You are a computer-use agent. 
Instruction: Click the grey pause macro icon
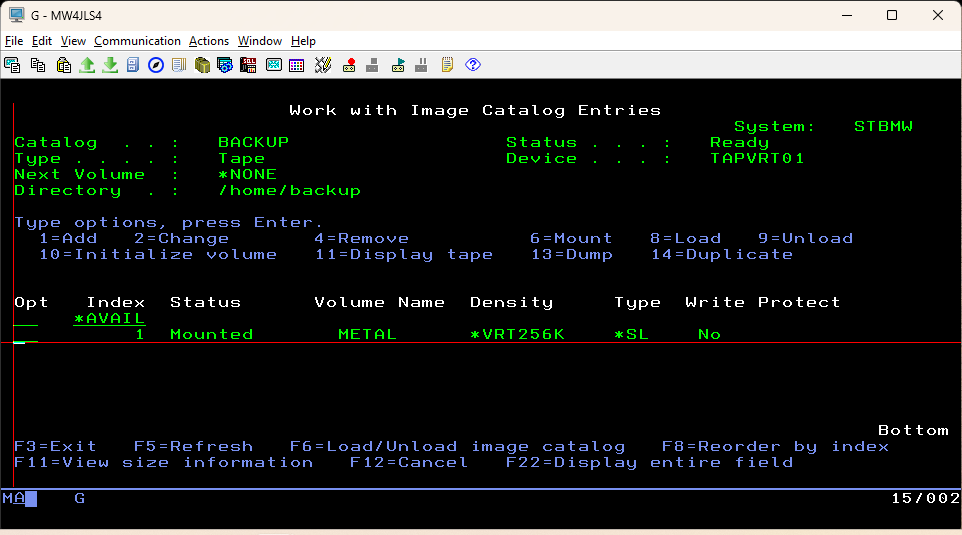click(x=421, y=65)
